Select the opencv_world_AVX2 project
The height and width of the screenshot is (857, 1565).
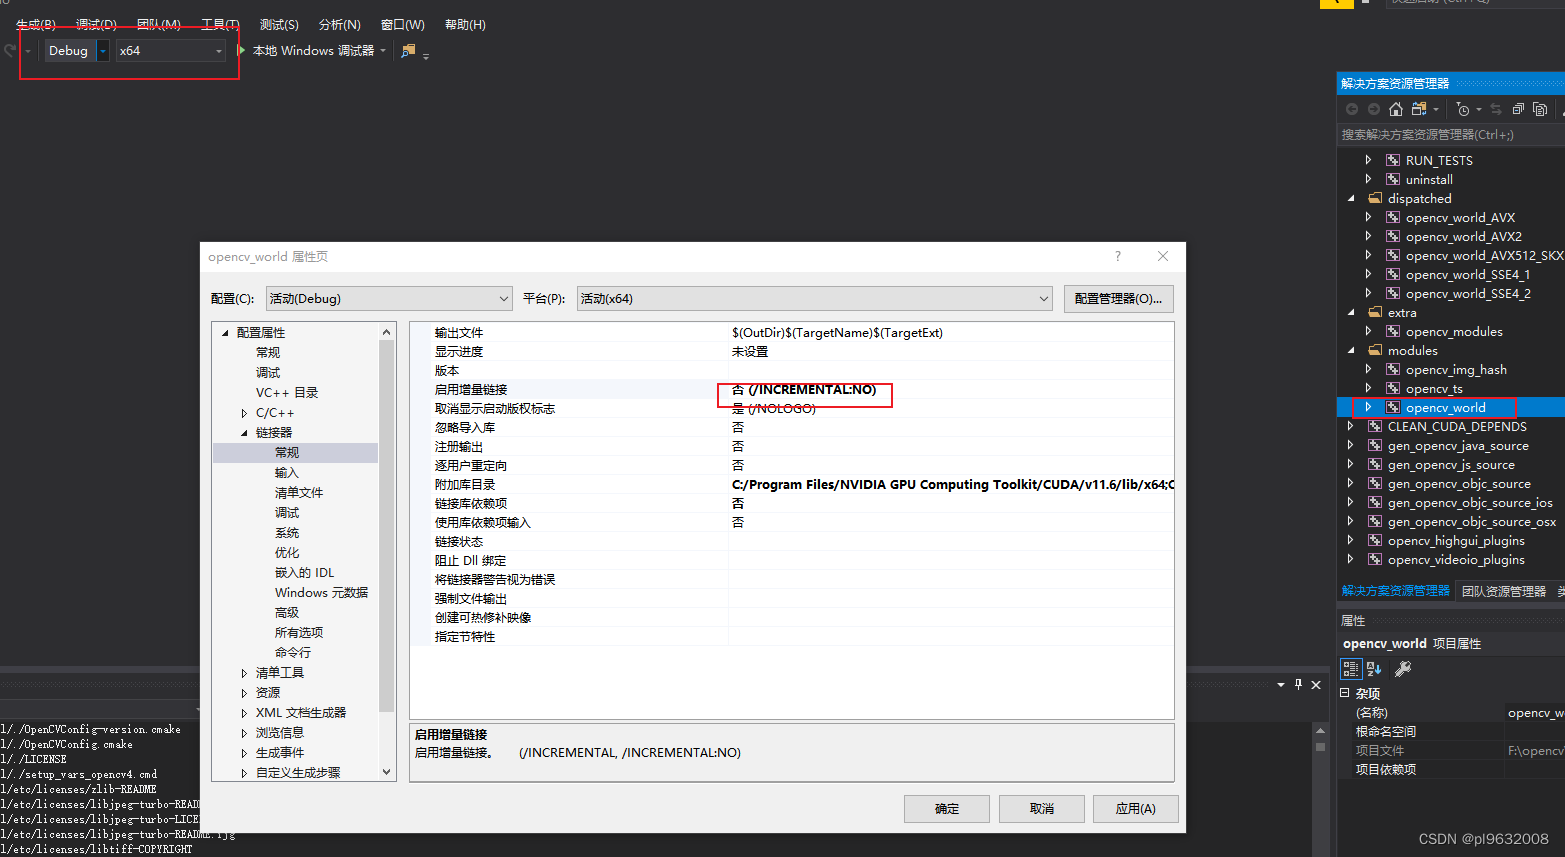pyautogui.click(x=1464, y=236)
